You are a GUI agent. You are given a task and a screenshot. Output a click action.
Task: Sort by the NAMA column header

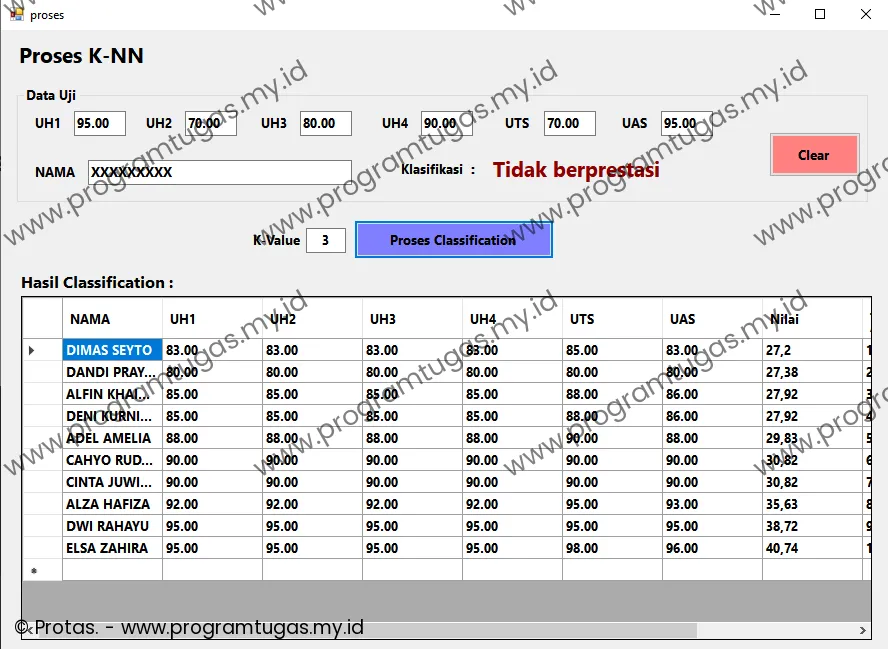point(112,319)
